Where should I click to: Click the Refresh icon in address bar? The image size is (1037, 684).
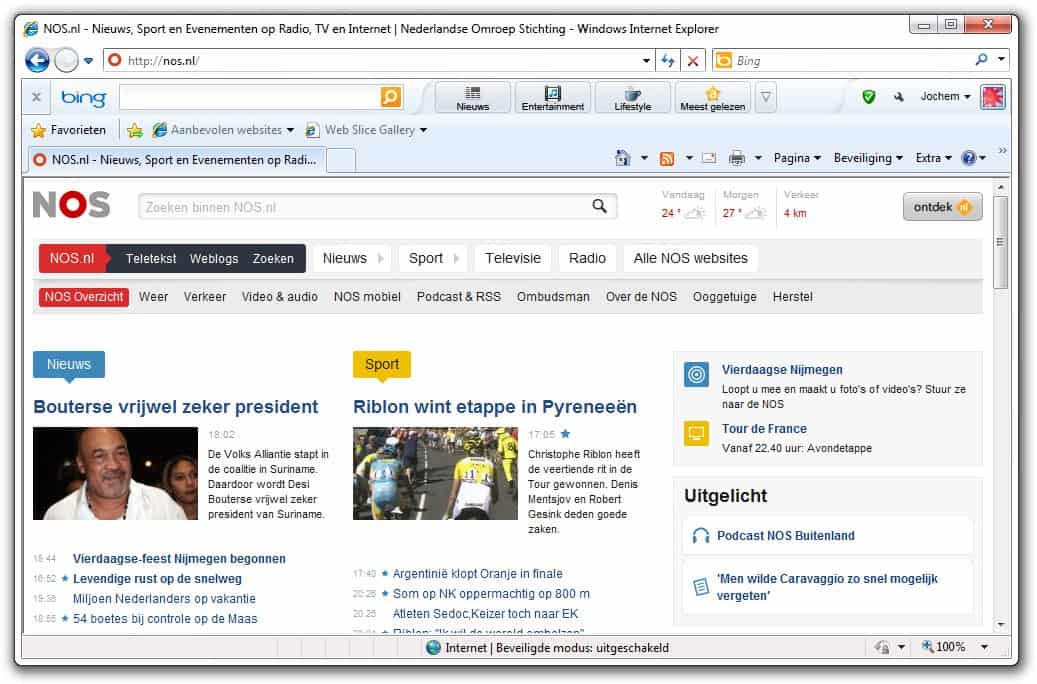668,61
